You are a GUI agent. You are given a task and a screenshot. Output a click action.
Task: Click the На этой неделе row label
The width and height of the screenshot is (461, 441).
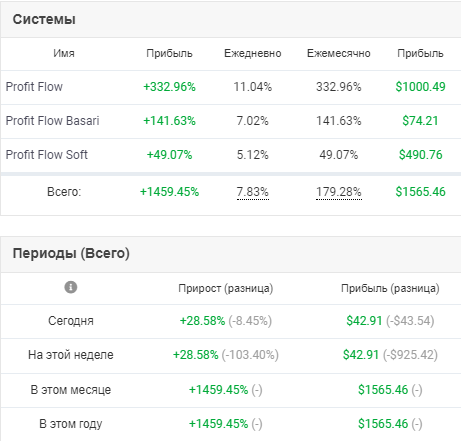point(71,355)
